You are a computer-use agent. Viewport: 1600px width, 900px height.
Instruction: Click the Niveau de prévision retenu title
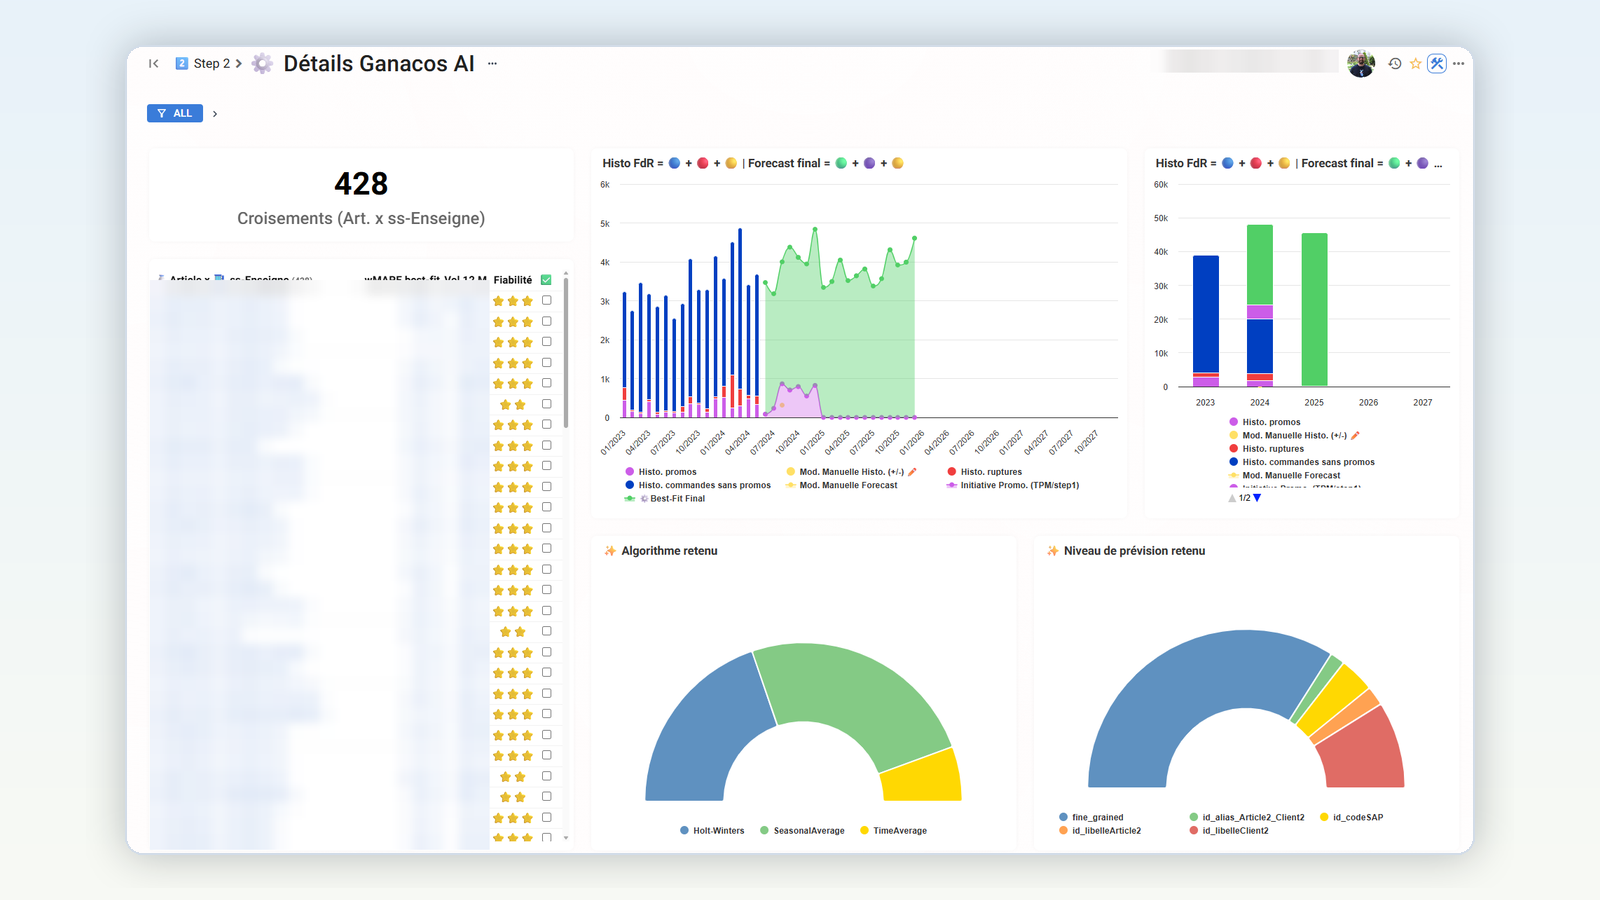click(x=1134, y=551)
